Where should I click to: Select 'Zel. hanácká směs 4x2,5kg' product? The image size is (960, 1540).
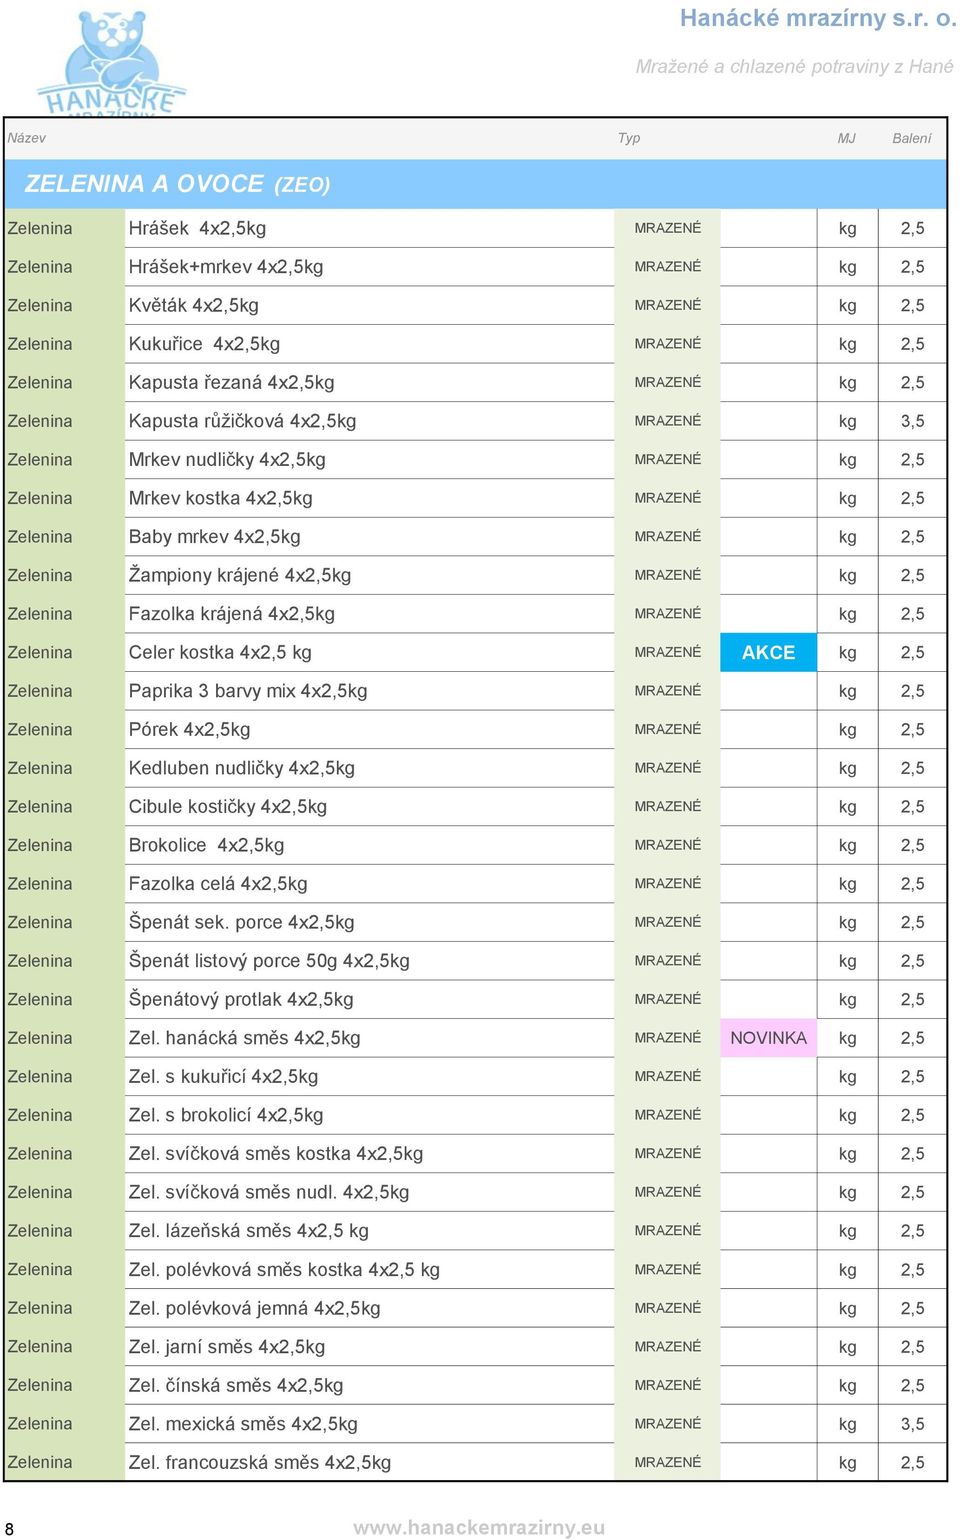pyautogui.click(x=245, y=1038)
